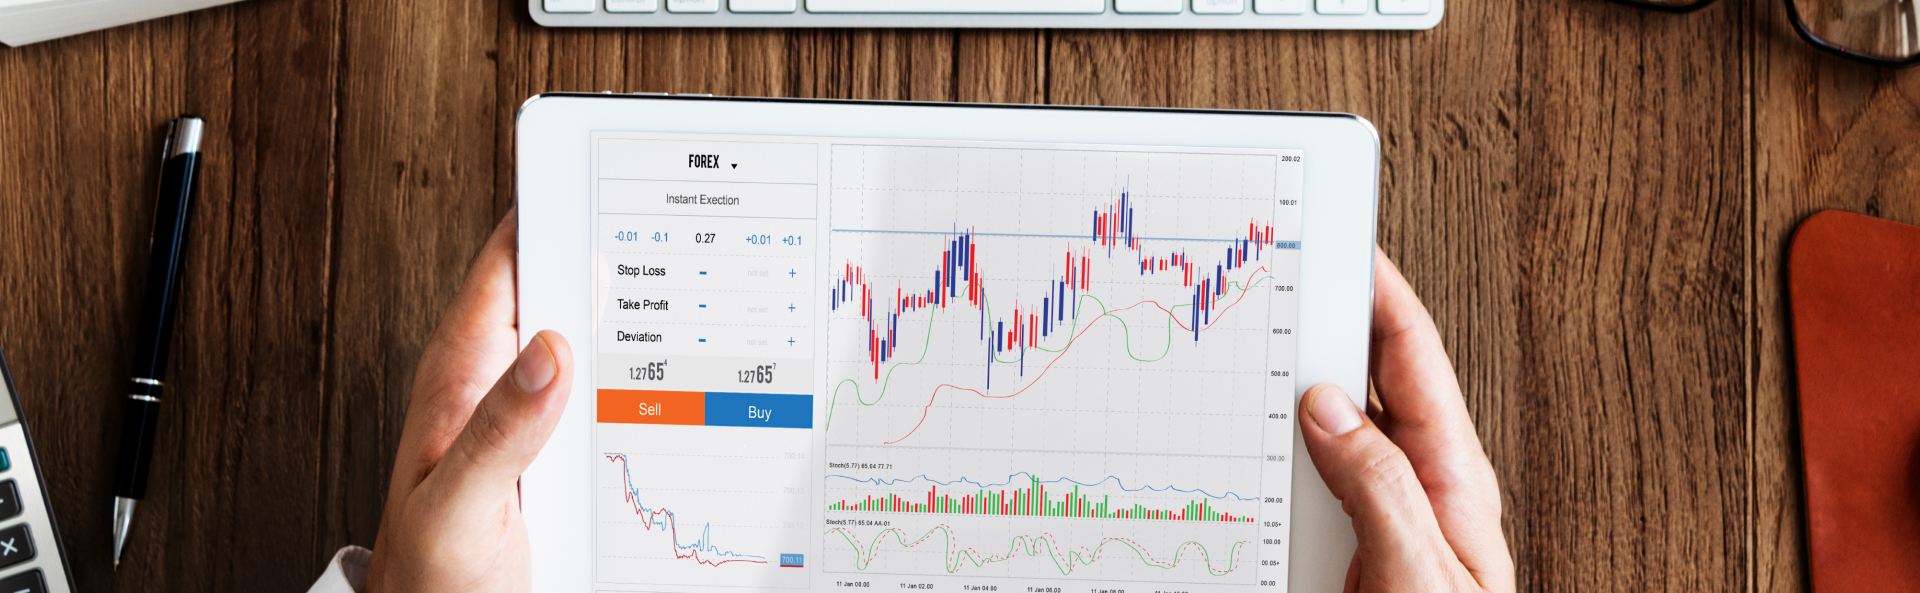Select the FOREX title label
This screenshot has height=593, width=1920.
pos(703,162)
